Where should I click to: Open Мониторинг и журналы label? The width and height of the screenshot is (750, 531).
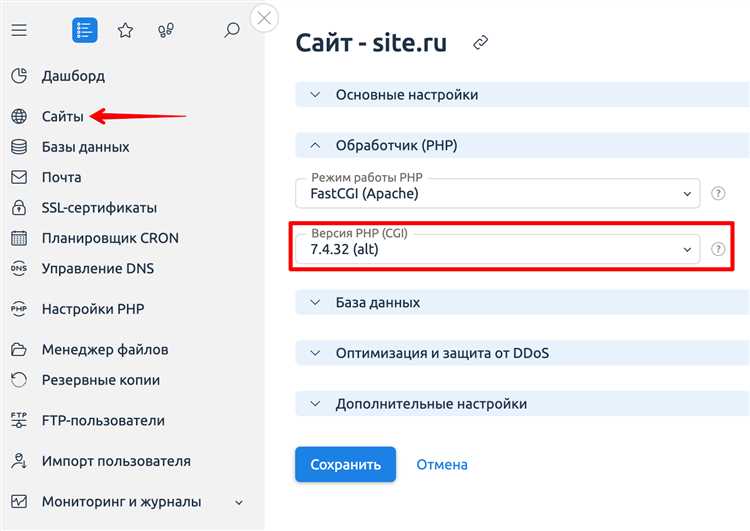pyautogui.click(x=121, y=502)
